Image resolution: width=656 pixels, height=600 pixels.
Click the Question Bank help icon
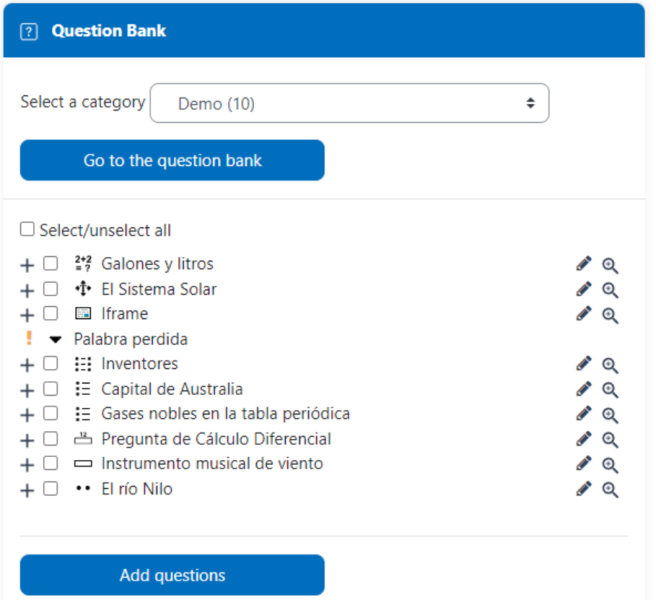[29, 32]
